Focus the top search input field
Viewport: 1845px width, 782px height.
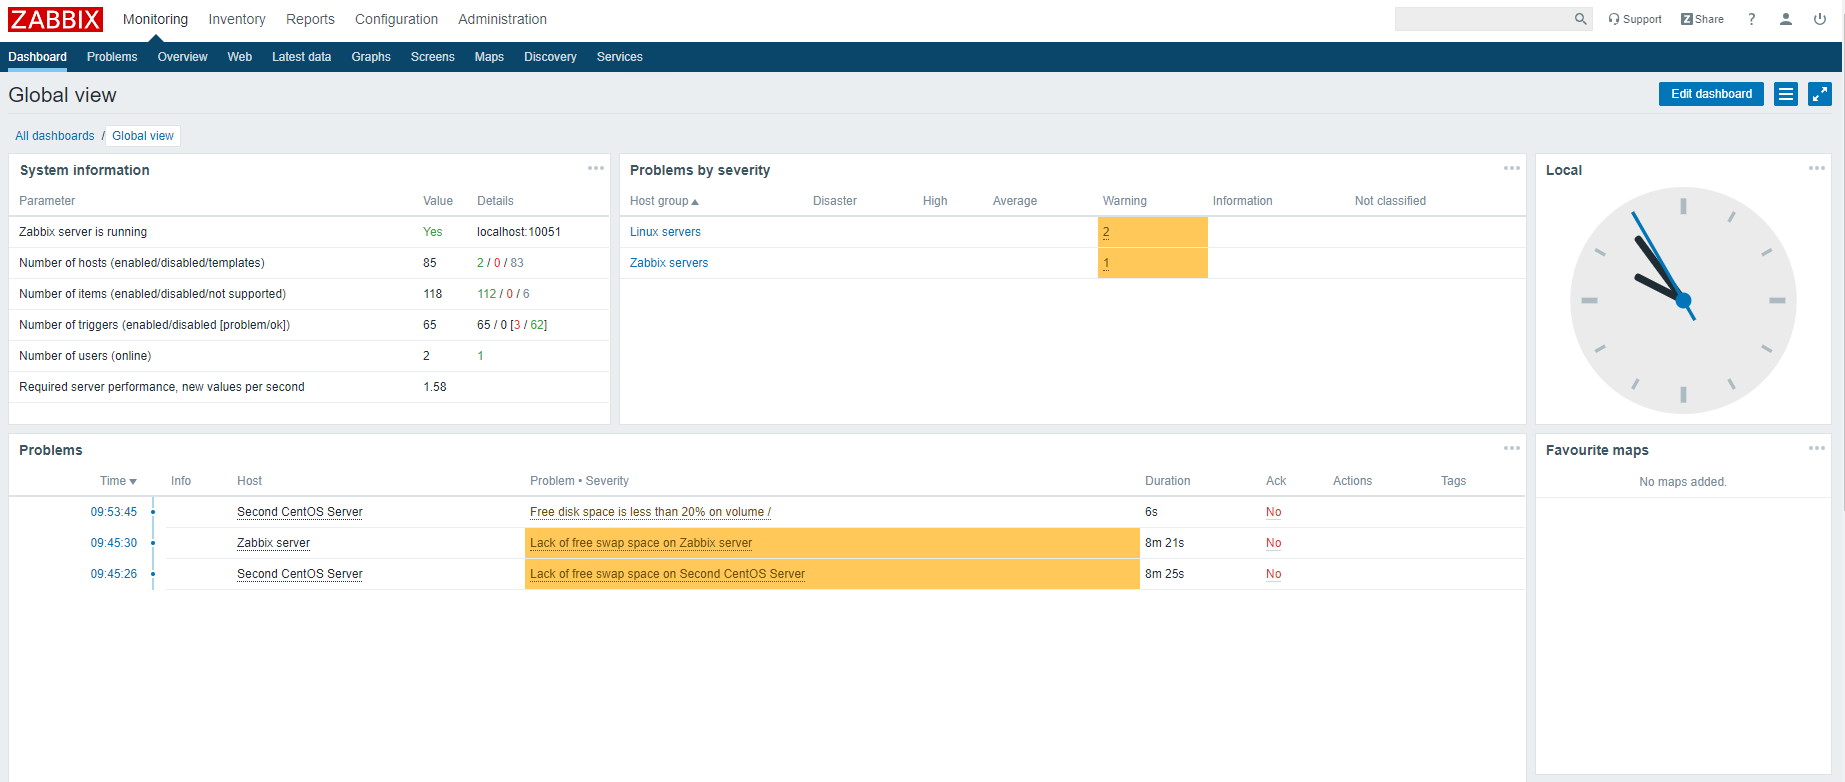point(1483,19)
